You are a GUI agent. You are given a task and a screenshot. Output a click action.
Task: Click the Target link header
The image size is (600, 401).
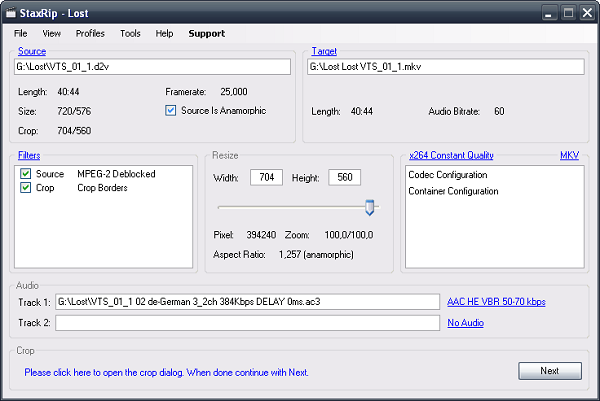pos(324,51)
